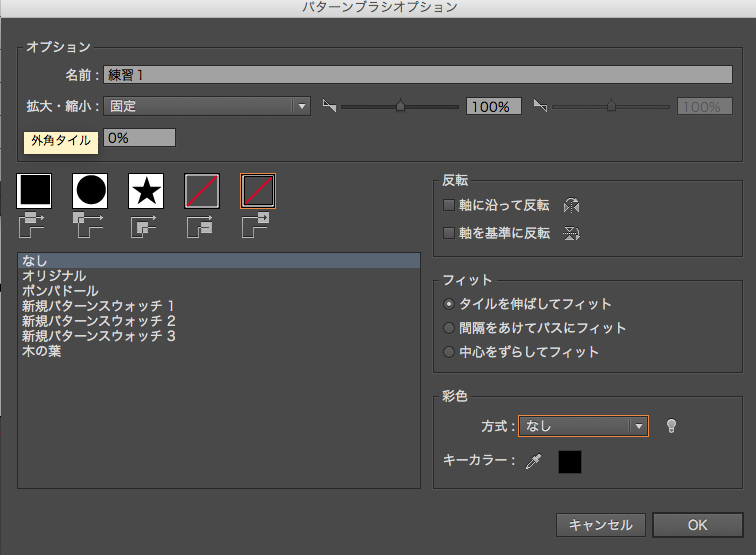Click the flip across axis icon
756x555 pixels.
[x=571, y=233]
